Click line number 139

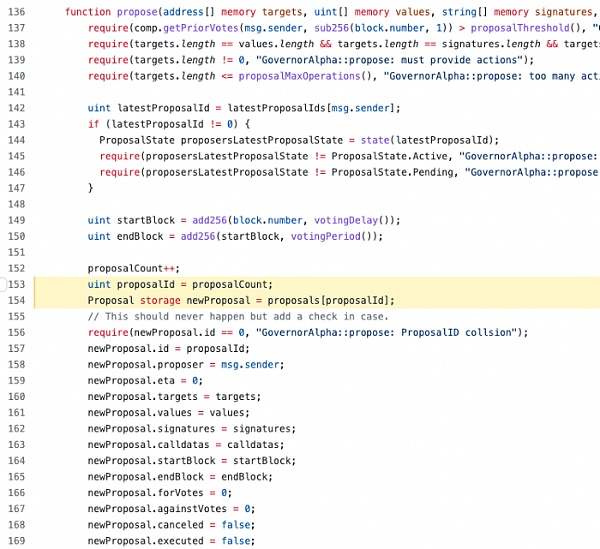16,60
